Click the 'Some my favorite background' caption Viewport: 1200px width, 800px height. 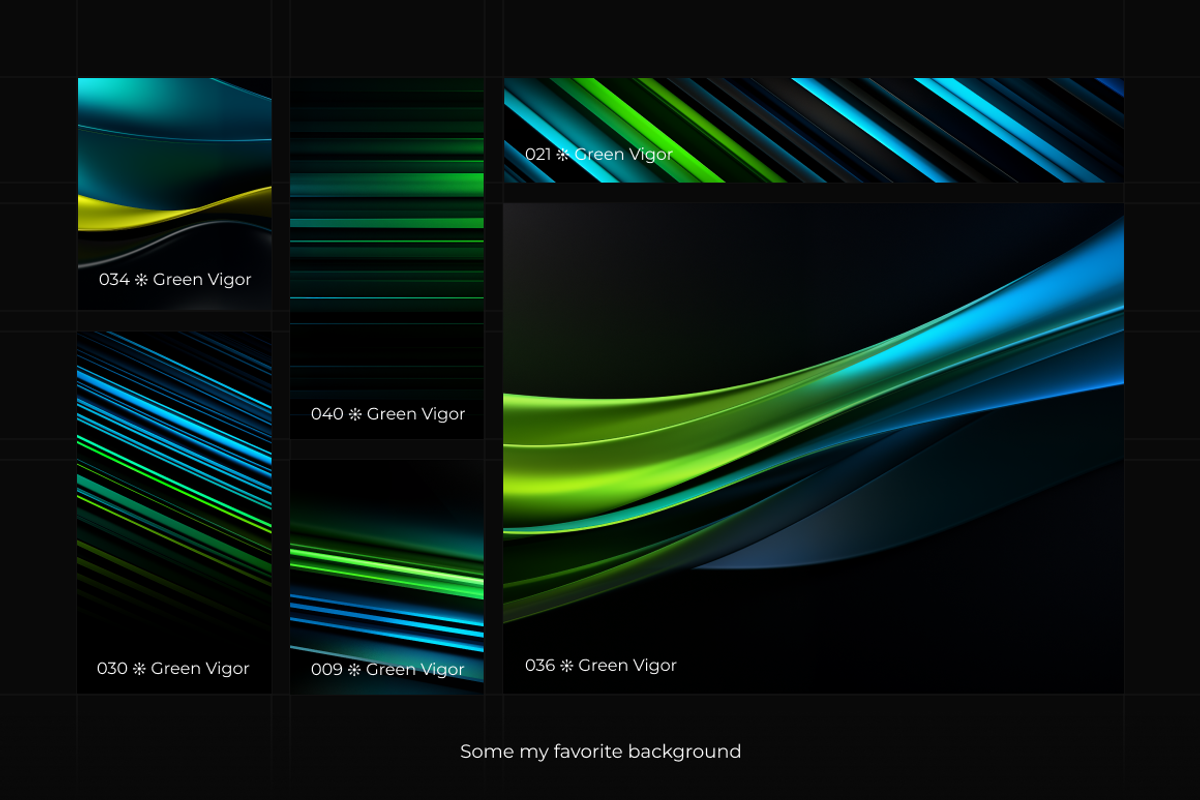600,752
